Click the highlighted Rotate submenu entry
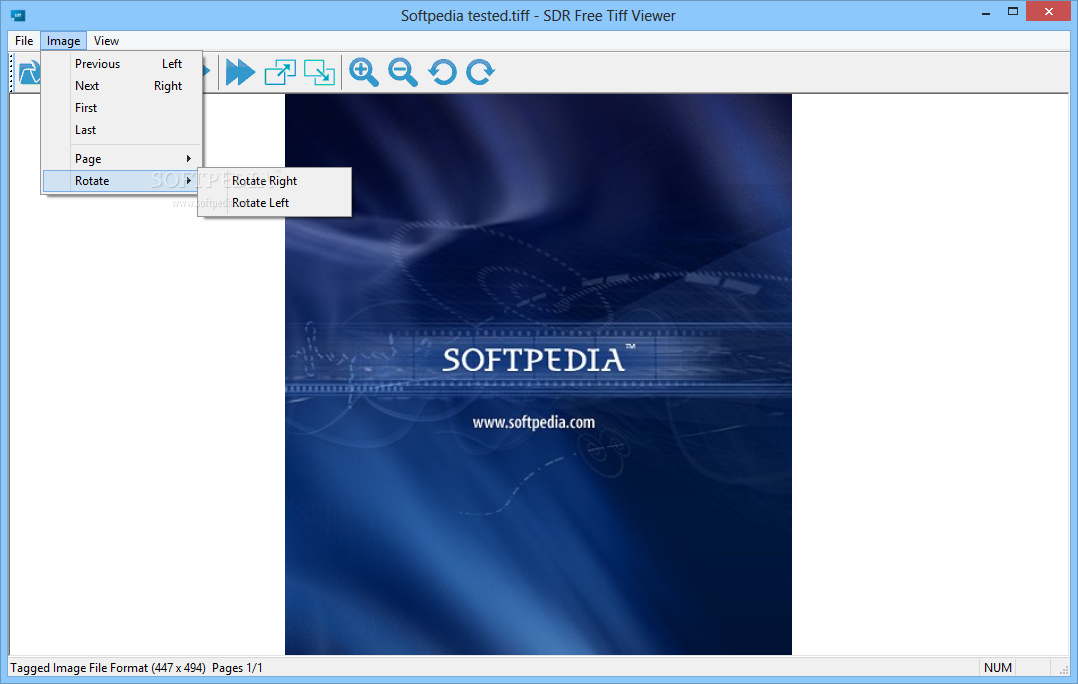The image size is (1078, 684). click(122, 181)
